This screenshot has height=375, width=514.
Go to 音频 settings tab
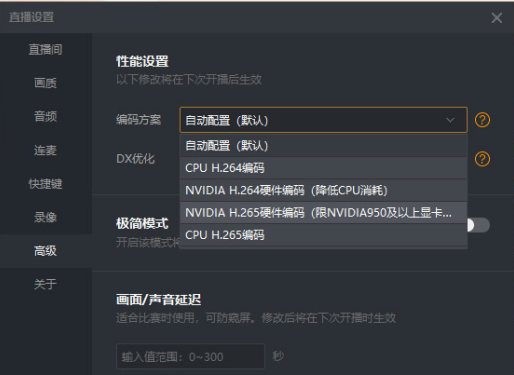pos(46,117)
